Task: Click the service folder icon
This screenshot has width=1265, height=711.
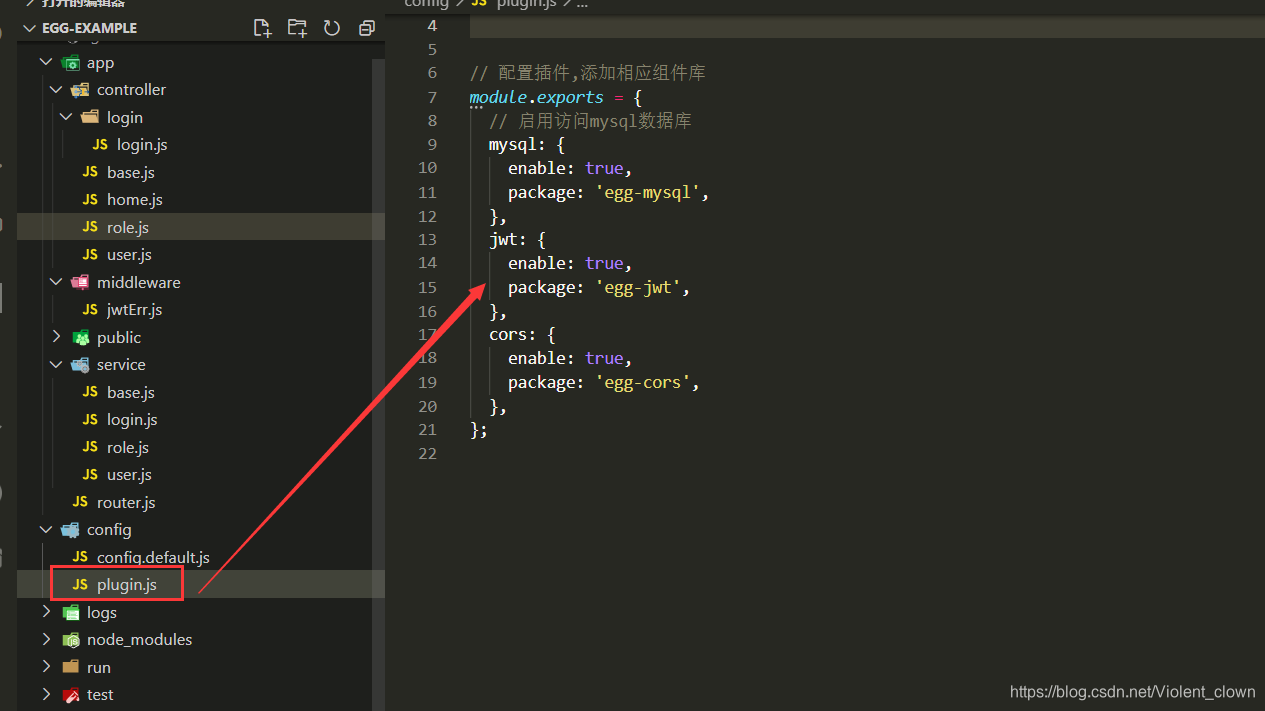Action: tap(80, 364)
